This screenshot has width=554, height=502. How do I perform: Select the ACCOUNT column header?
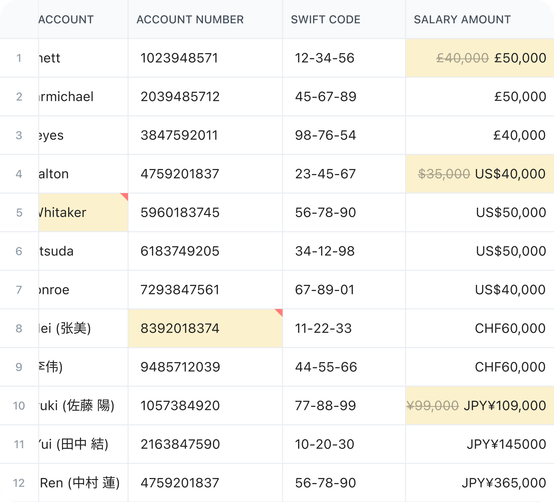tap(83, 19)
